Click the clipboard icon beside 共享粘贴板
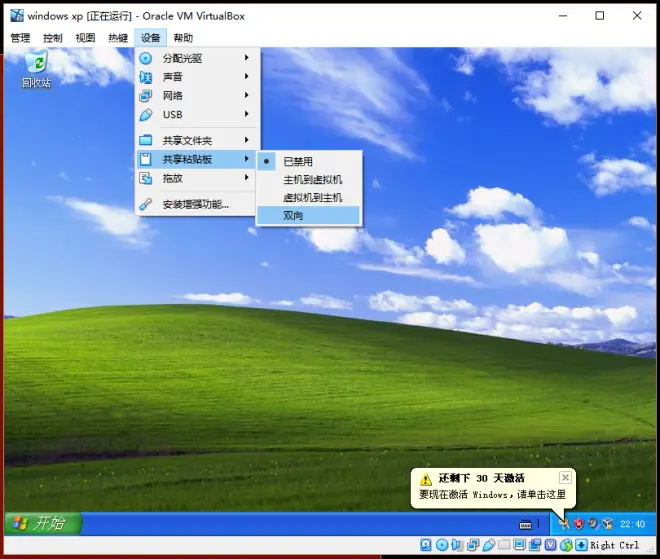Viewport: 660px width, 559px height. pos(146,159)
